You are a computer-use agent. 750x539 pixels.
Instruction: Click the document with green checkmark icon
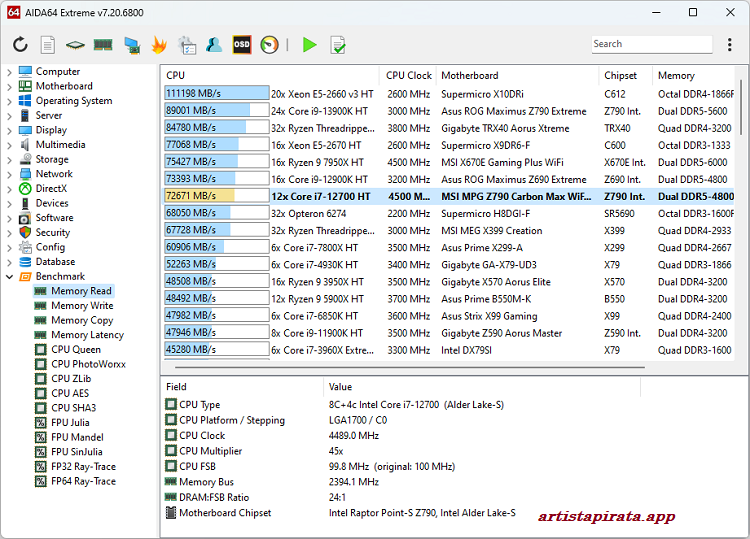tap(338, 44)
